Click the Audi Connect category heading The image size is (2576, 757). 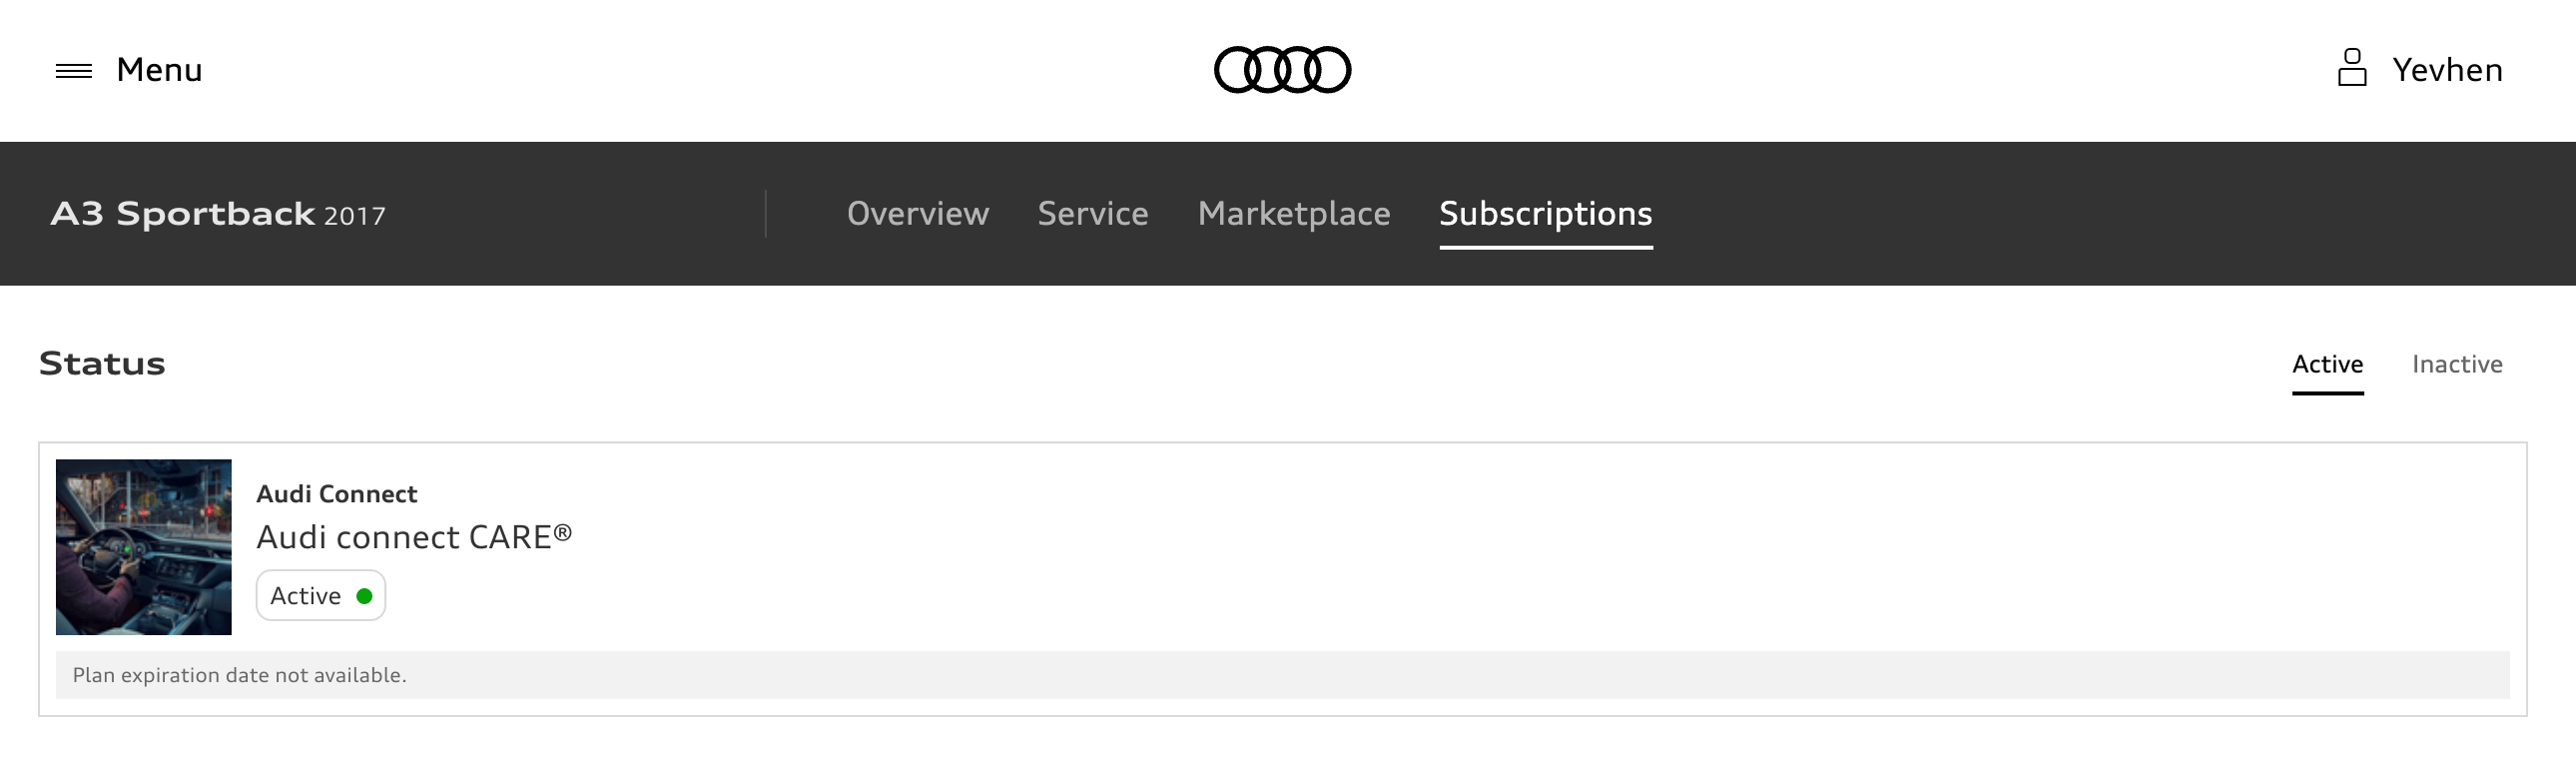point(337,494)
